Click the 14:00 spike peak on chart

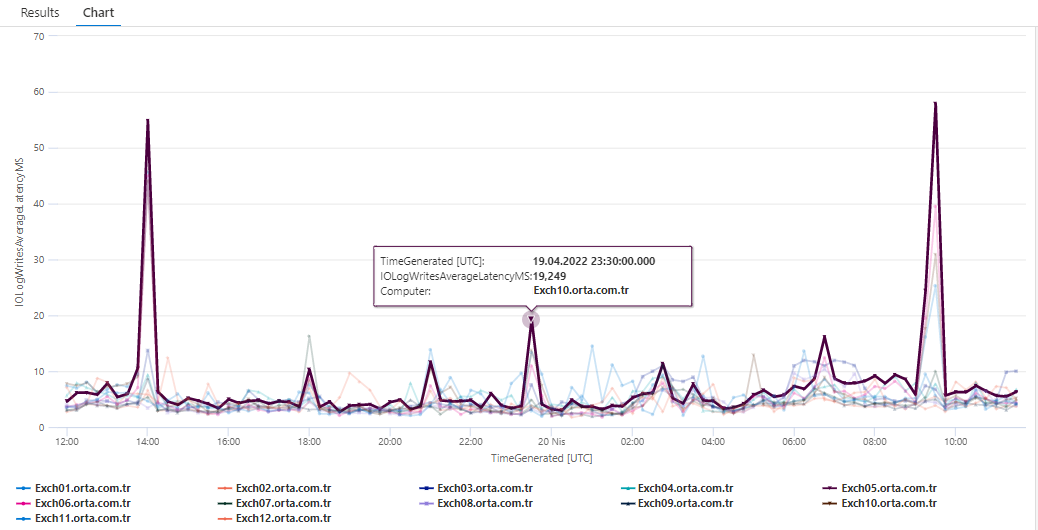click(x=148, y=120)
